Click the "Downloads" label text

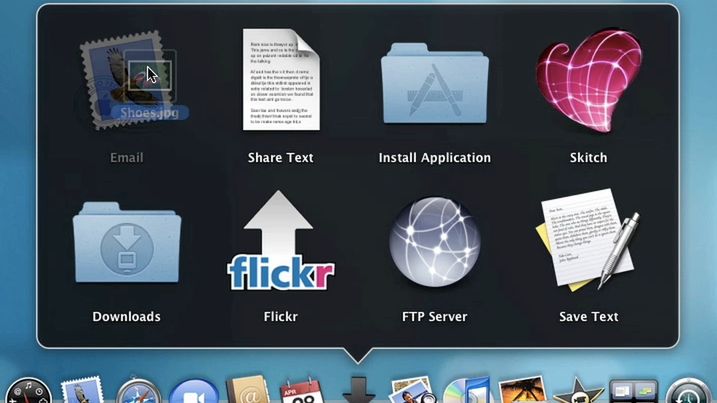pyautogui.click(x=127, y=317)
